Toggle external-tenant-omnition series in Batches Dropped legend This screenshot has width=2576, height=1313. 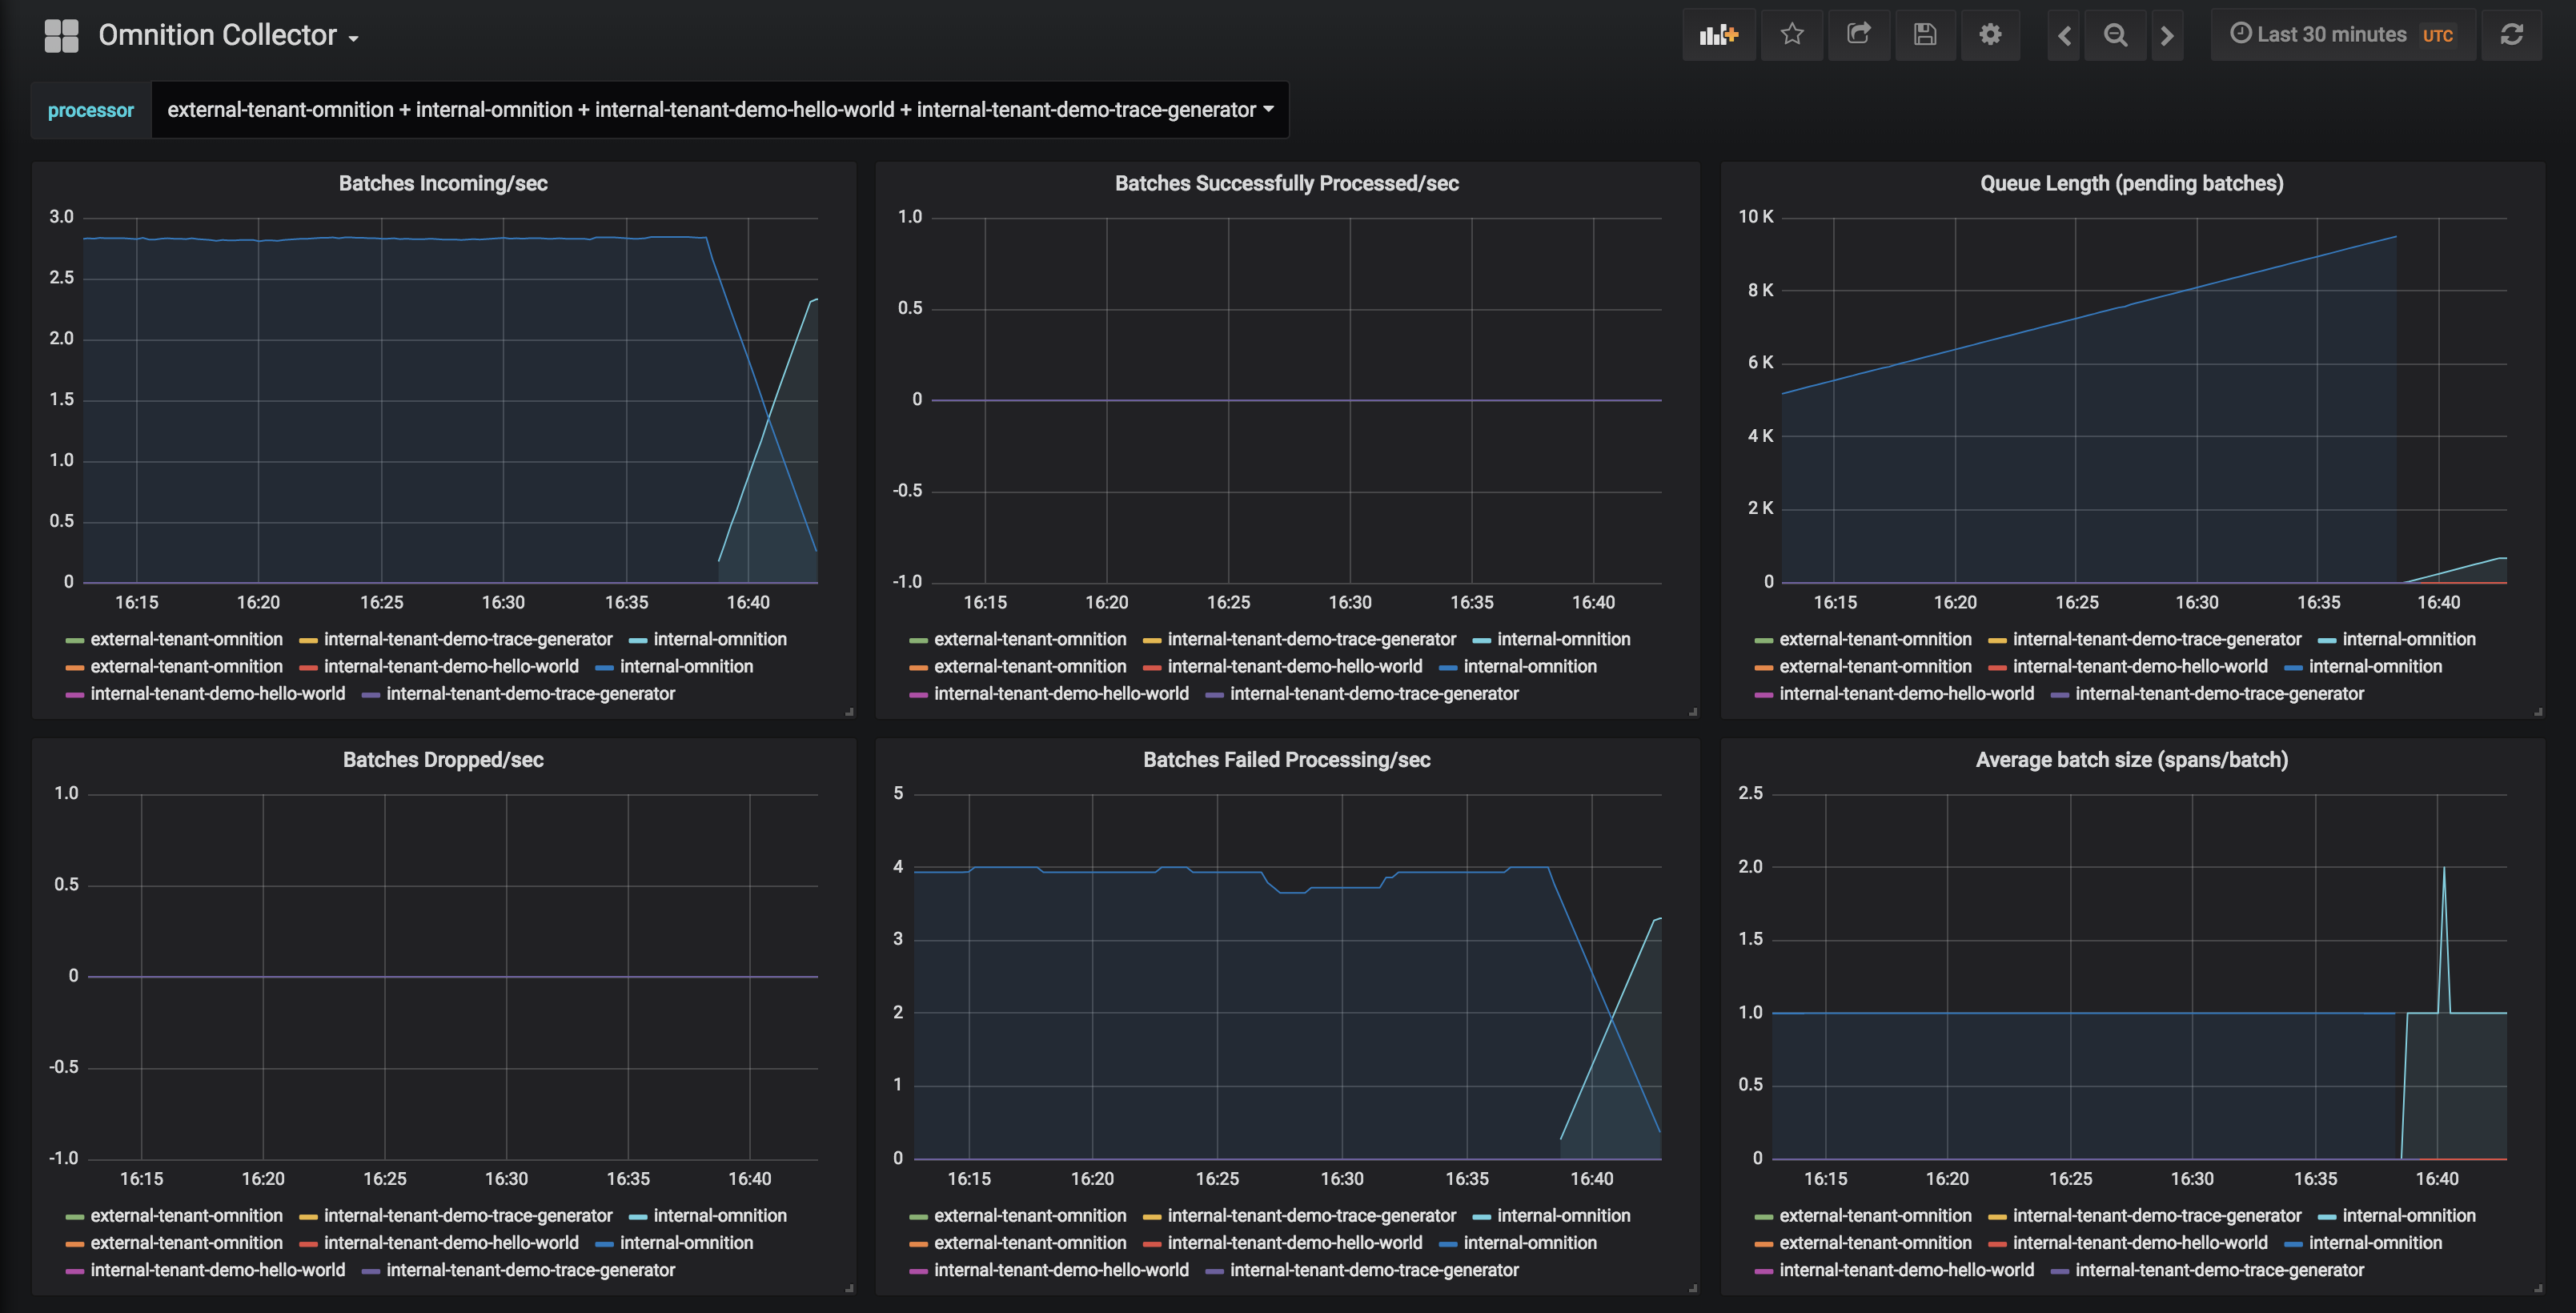pos(186,1215)
